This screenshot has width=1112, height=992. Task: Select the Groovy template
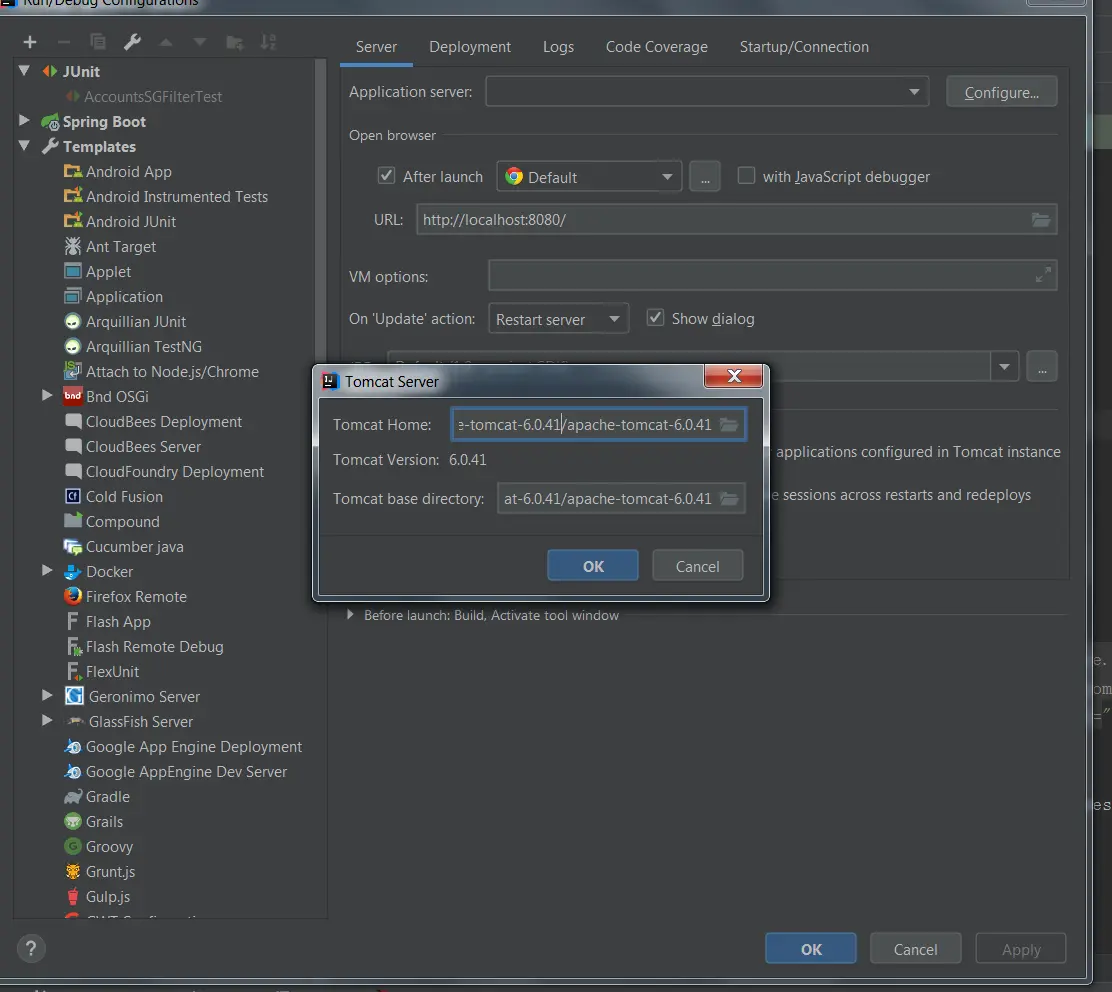pos(99,847)
